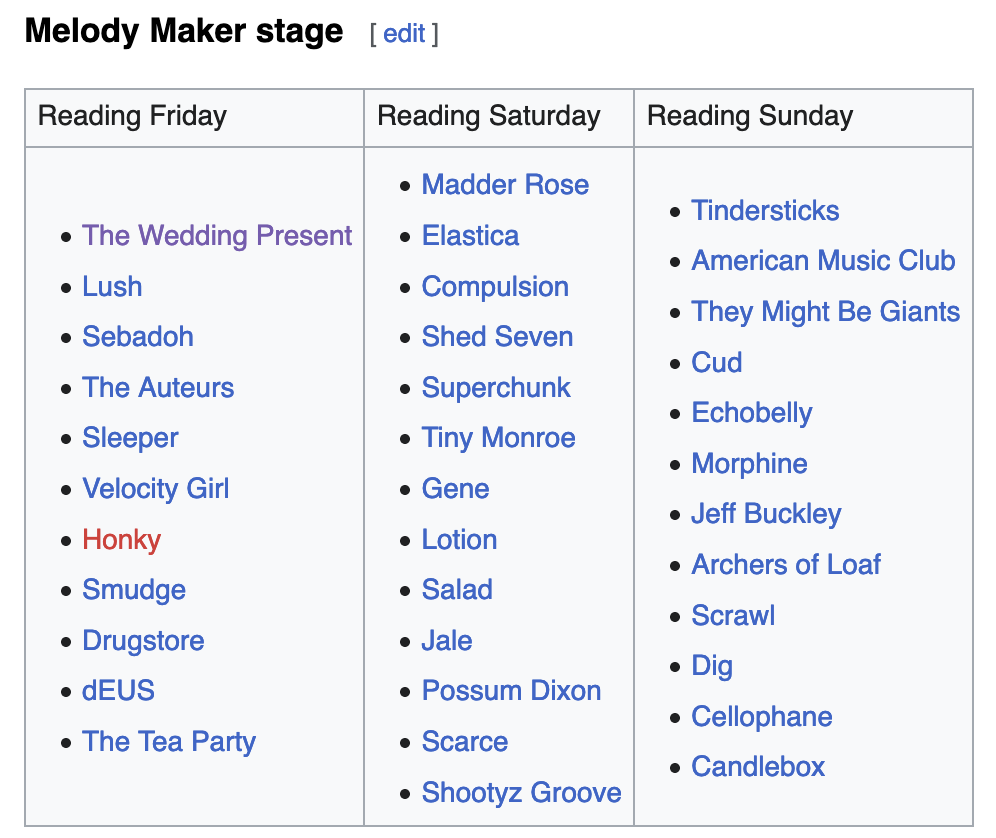This screenshot has height=838, width=996.
Task: Open The Wedding Present link
Action: (x=217, y=236)
